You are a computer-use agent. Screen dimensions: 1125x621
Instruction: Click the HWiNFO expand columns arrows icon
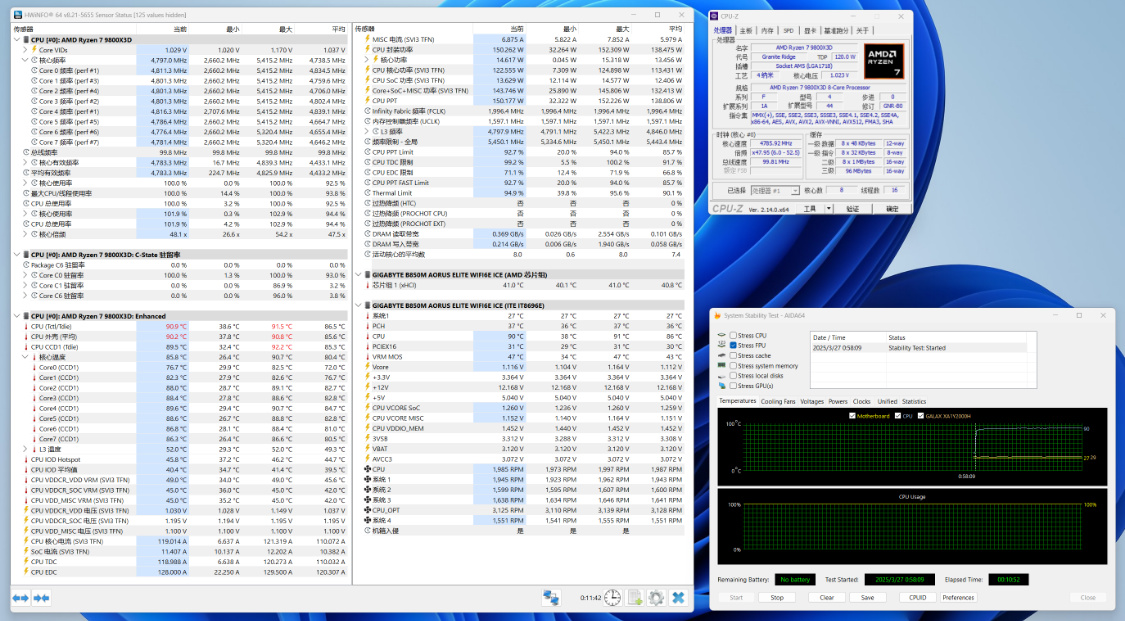[x=20, y=597]
